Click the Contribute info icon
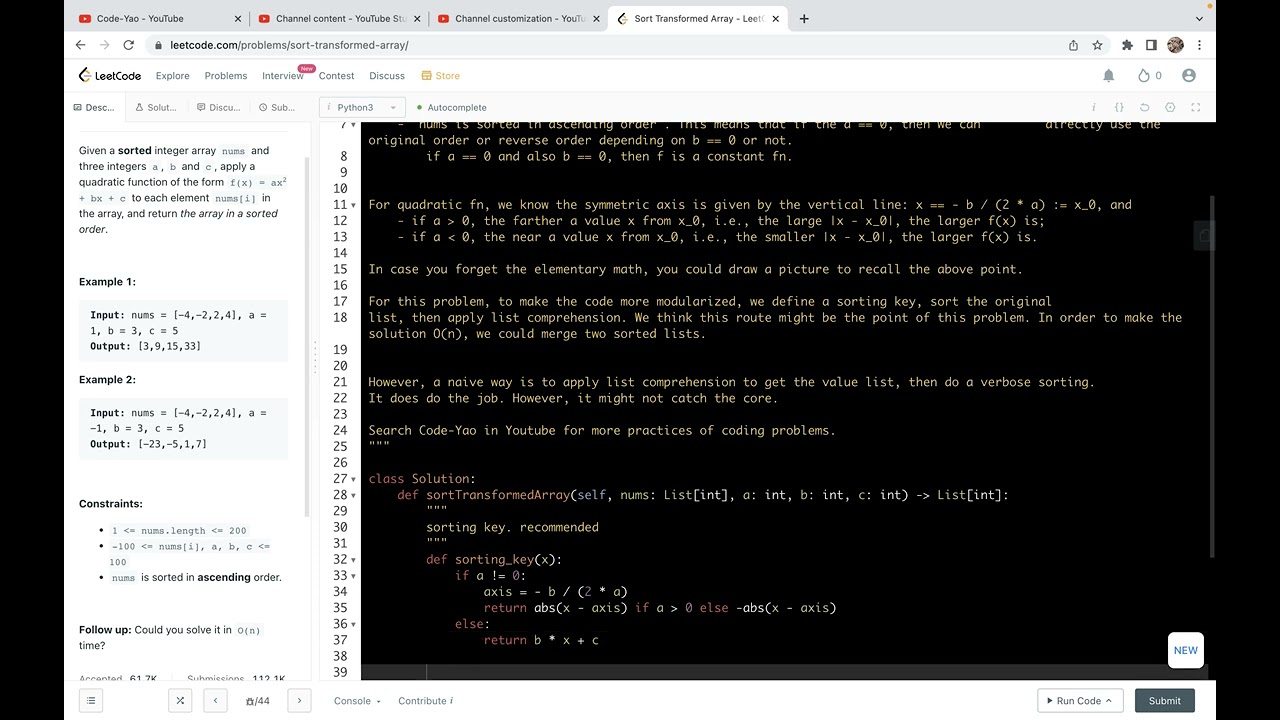Screen dimensions: 1280x720 click(x=451, y=701)
